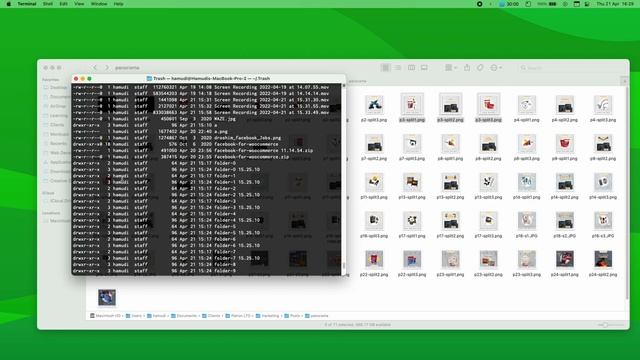Select p14-split3.png thumbnail
Viewport: 640px width, 360px height.
[603, 182]
